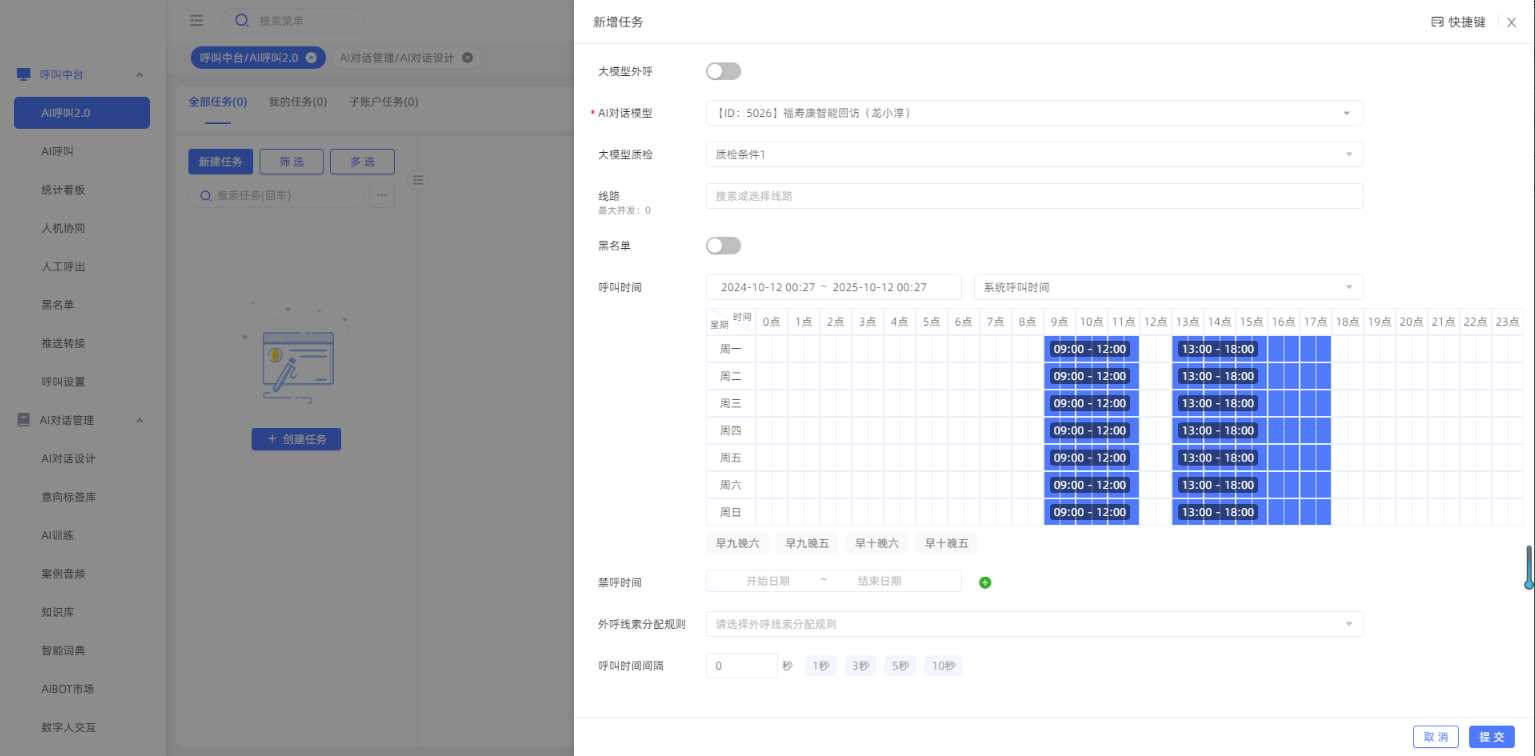The image size is (1535, 756).
Task: Turn on the 黑名单 toggle switch
Action: [723, 245]
